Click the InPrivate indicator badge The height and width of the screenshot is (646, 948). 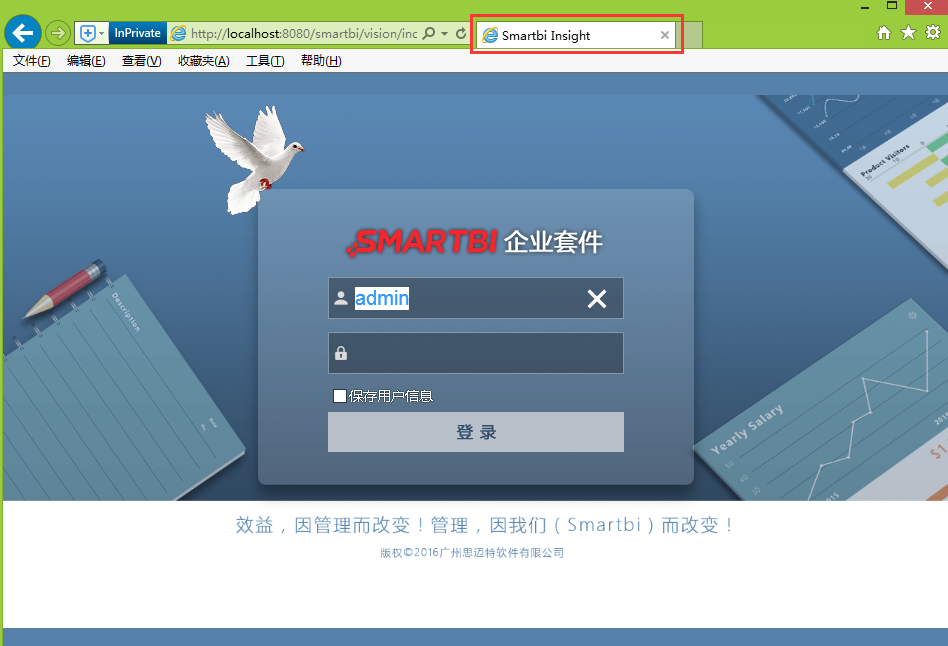pos(137,33)
